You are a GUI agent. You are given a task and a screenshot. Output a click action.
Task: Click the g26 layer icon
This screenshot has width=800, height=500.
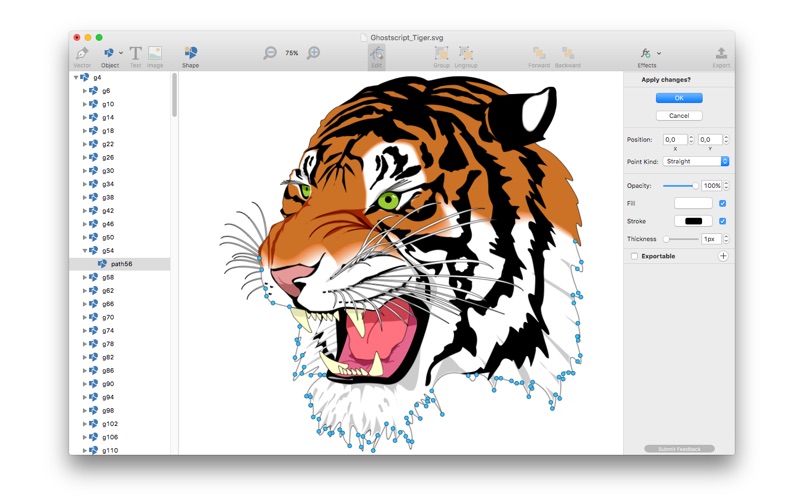tap(93, 157)
